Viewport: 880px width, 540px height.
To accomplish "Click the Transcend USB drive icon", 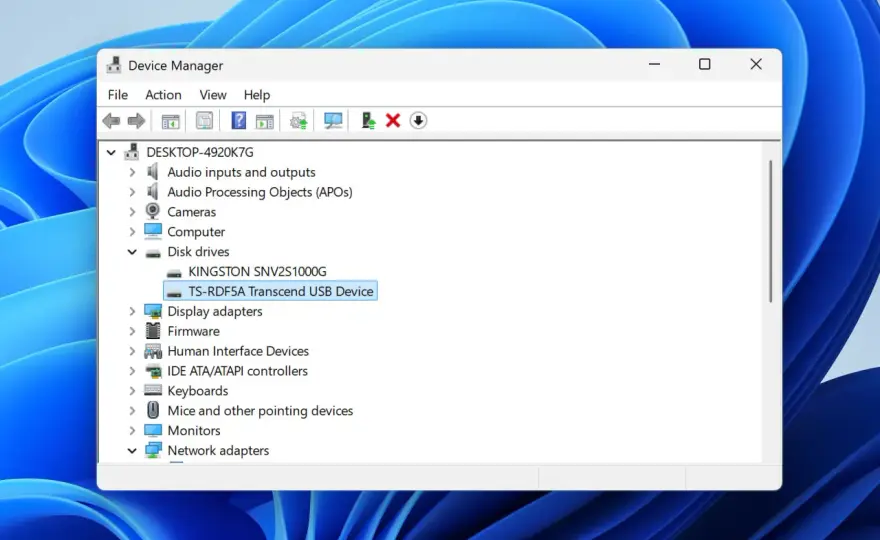I will pyautogui.click(x=175, y=292).
